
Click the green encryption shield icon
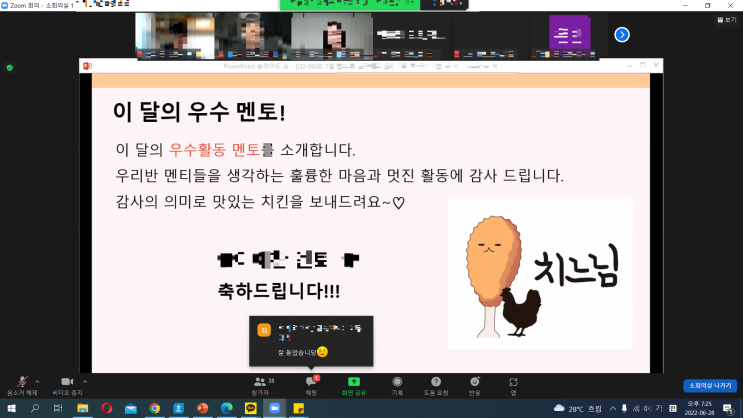10,68
